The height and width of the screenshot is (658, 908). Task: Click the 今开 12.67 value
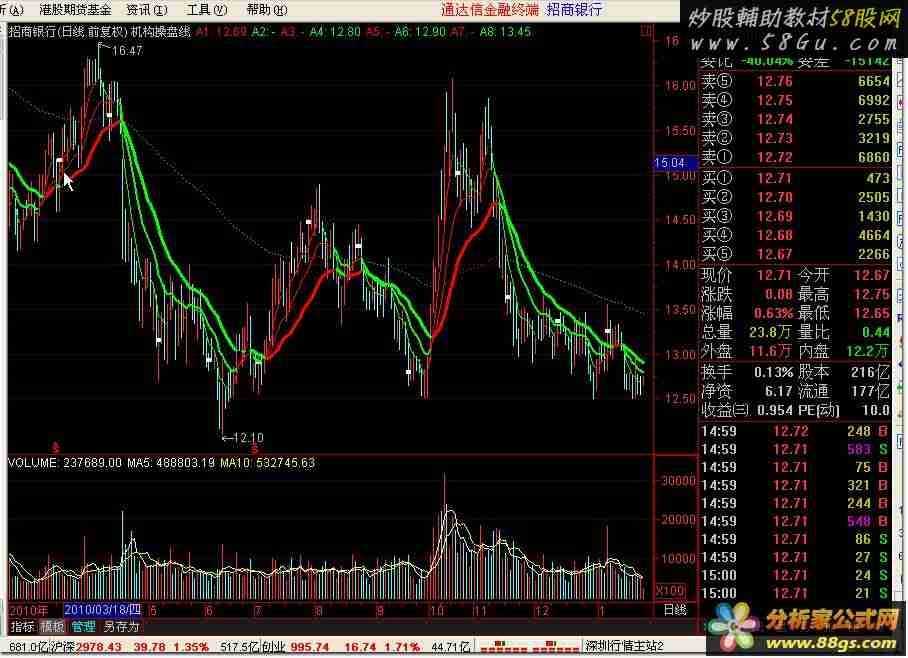872,275
